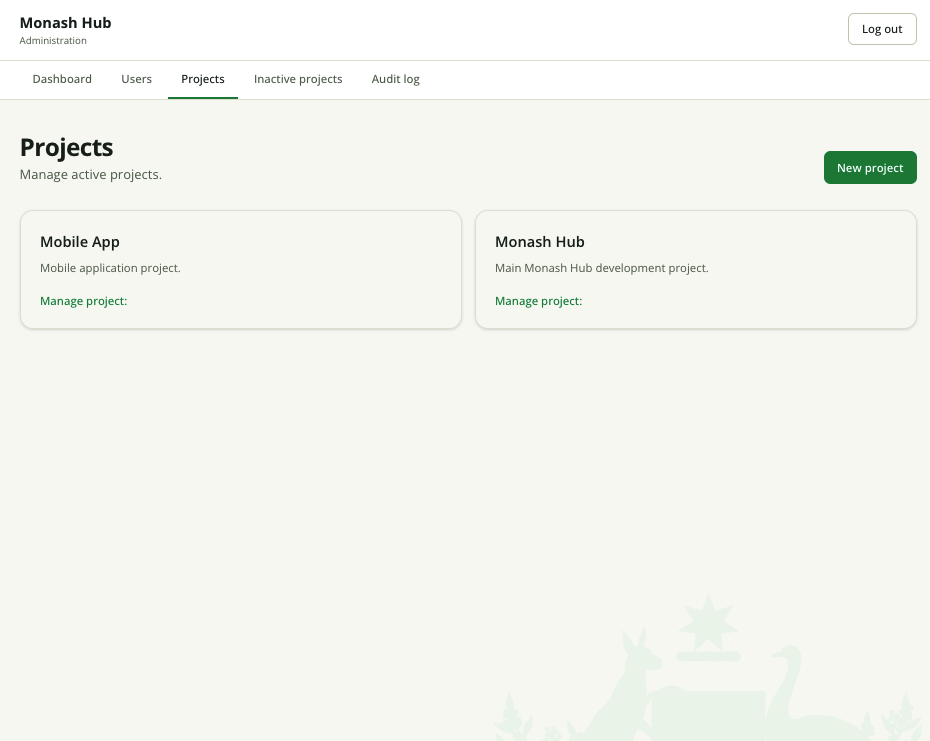Go to Inactive projects tab

point(298,79)
